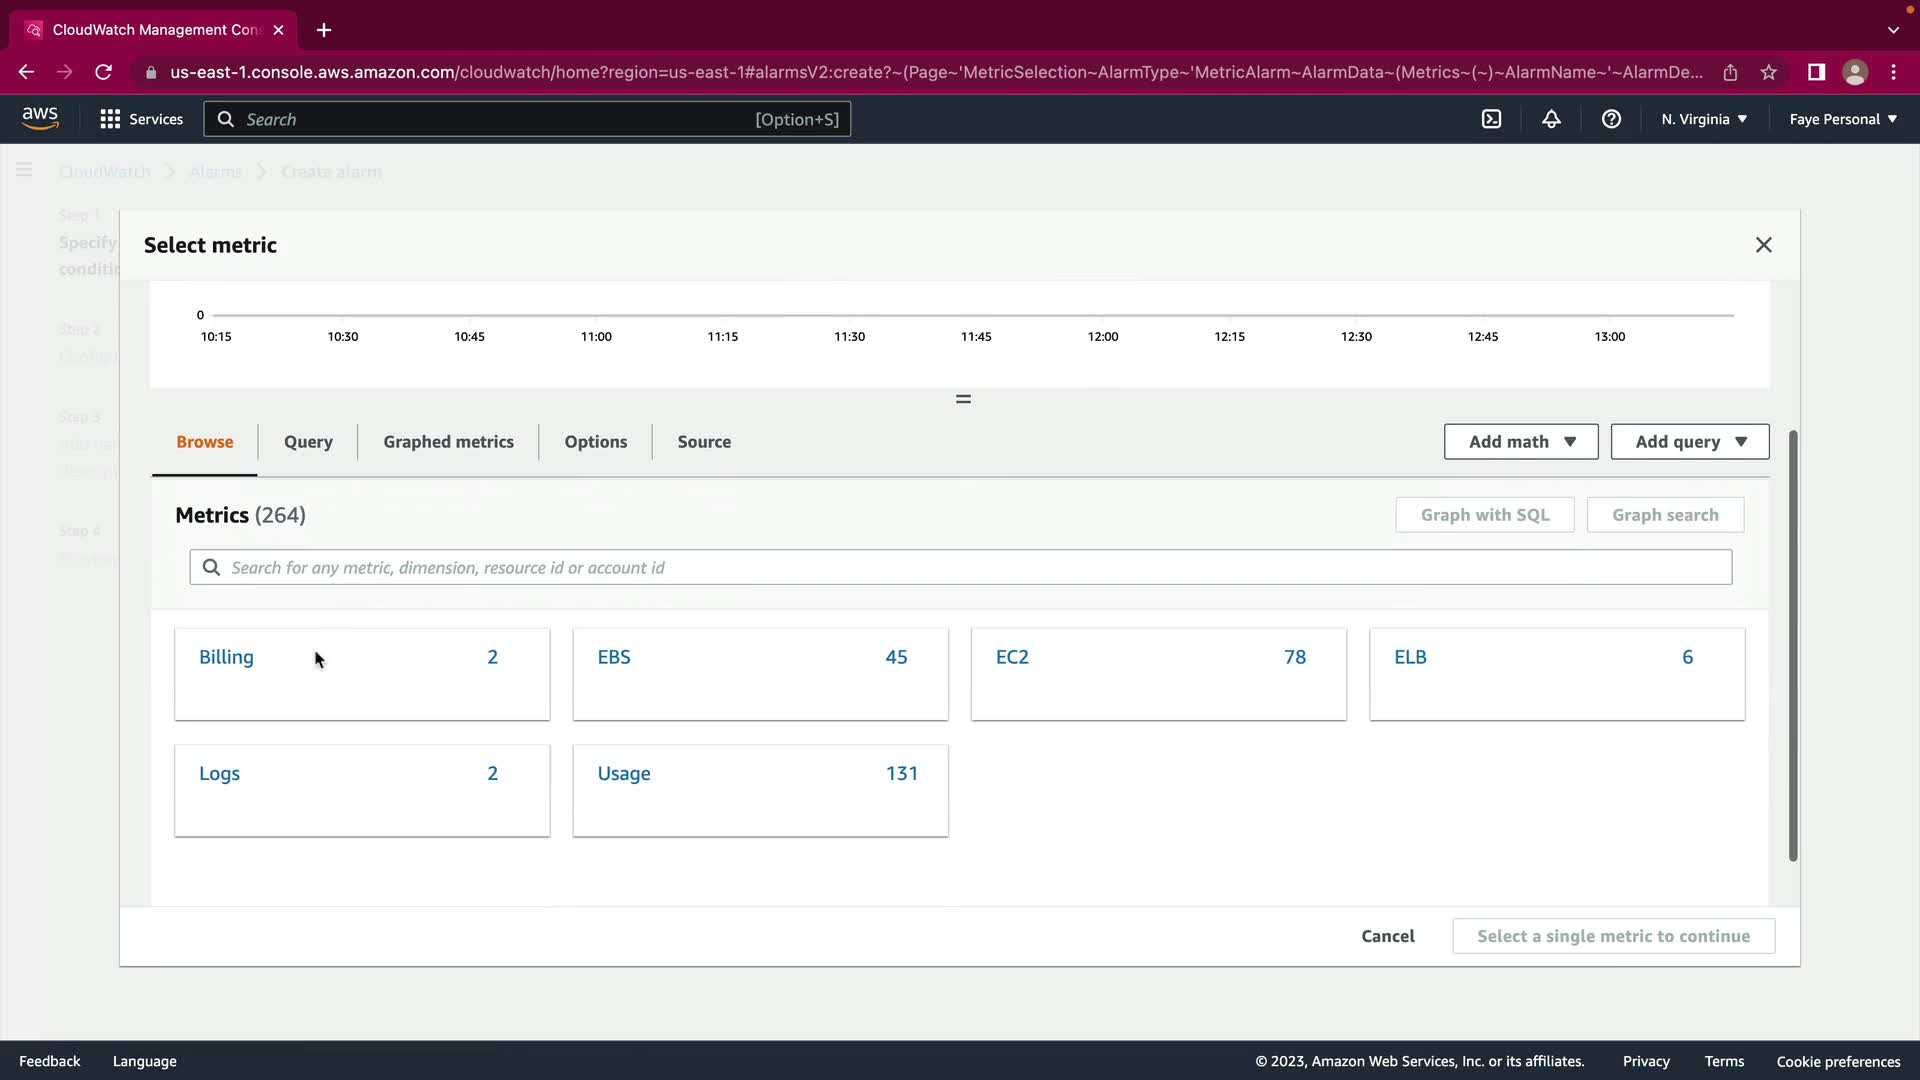
Task: Click the notifications bell icon
Action: coord(1551,119)
